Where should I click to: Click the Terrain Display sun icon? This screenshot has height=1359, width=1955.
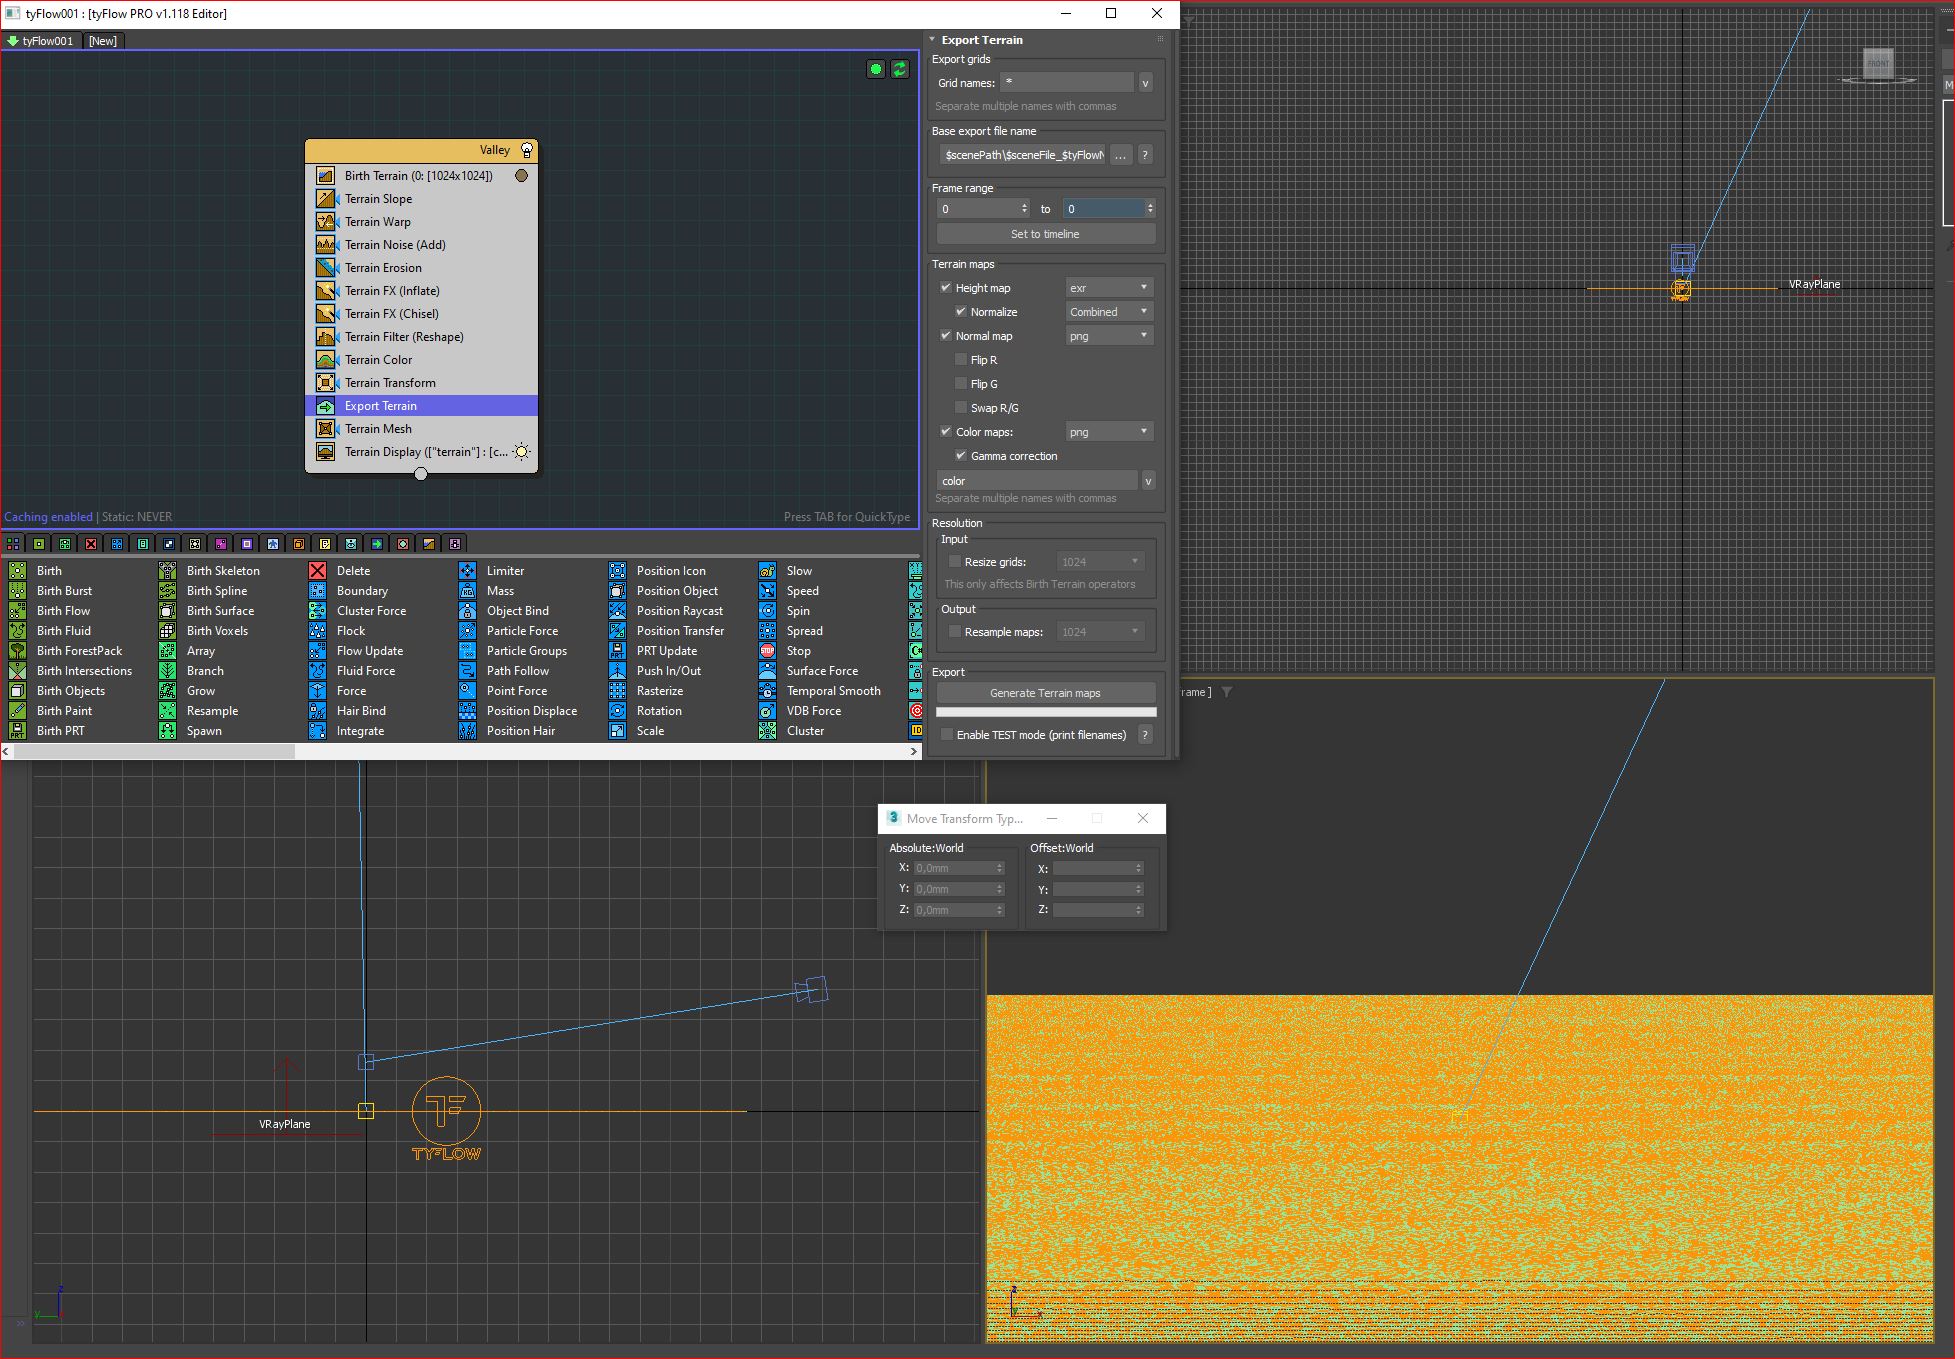tap(521, 452)
